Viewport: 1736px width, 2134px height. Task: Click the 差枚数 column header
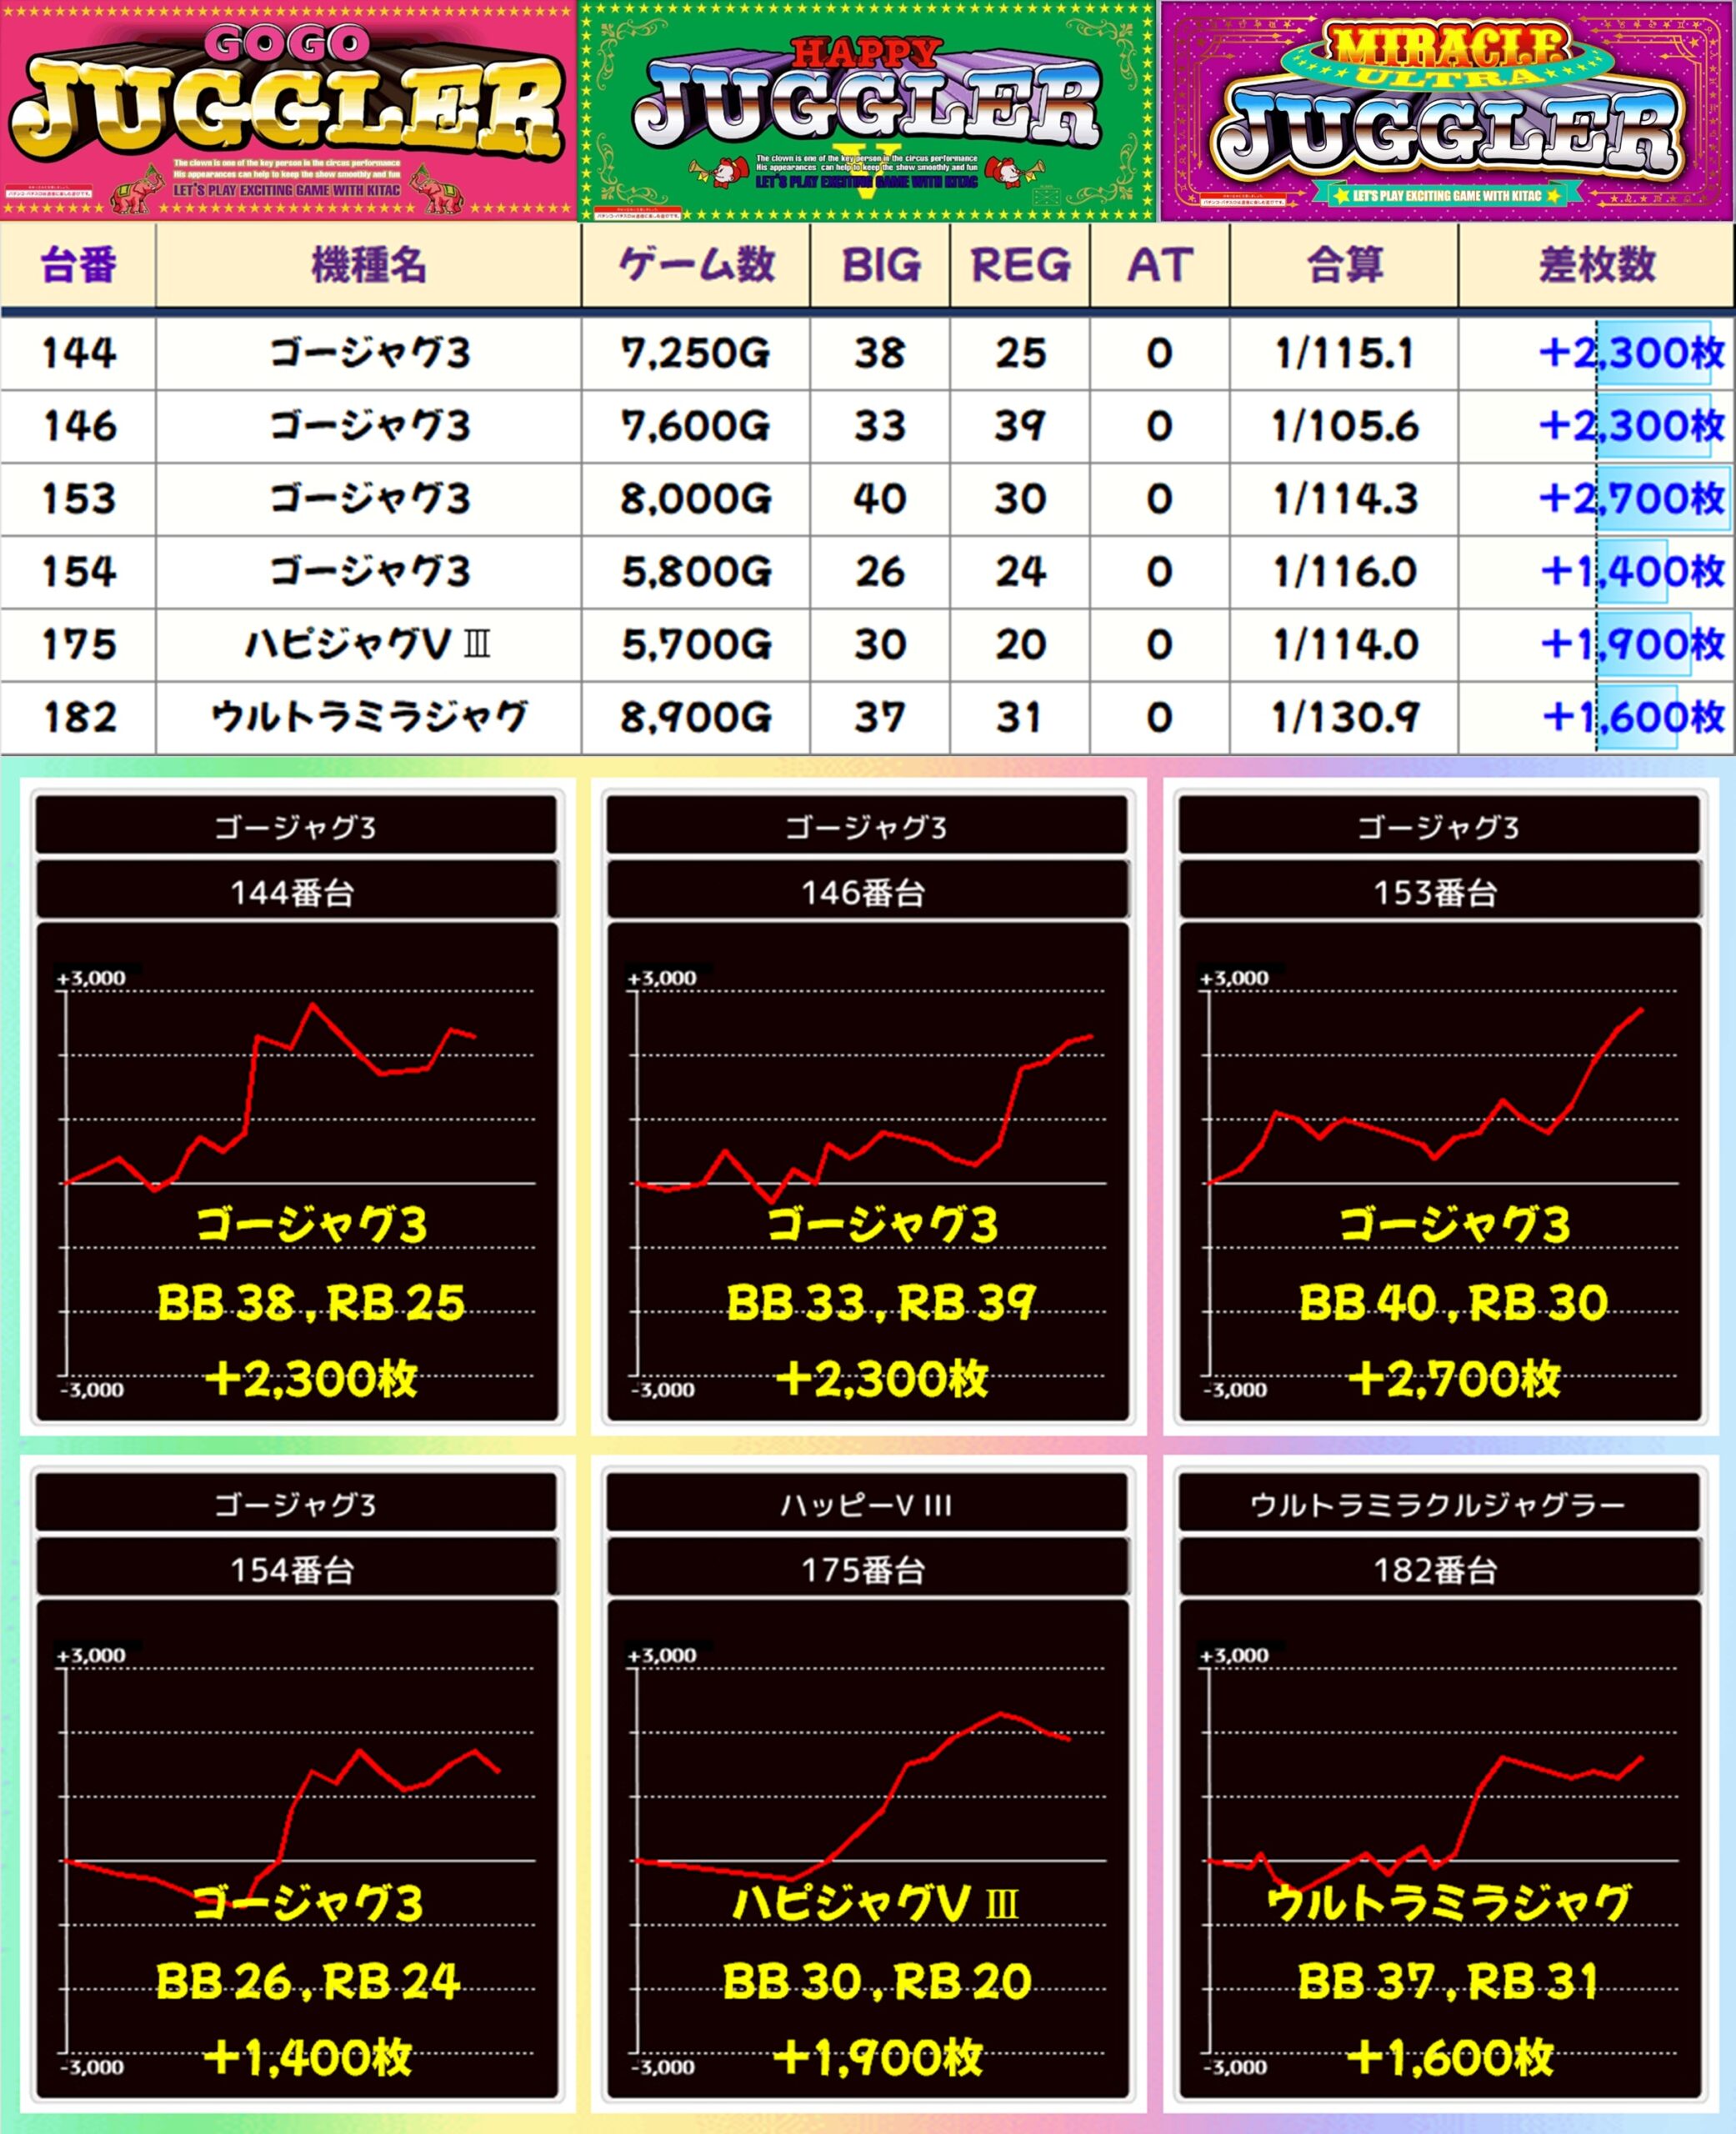(1596, 265)
